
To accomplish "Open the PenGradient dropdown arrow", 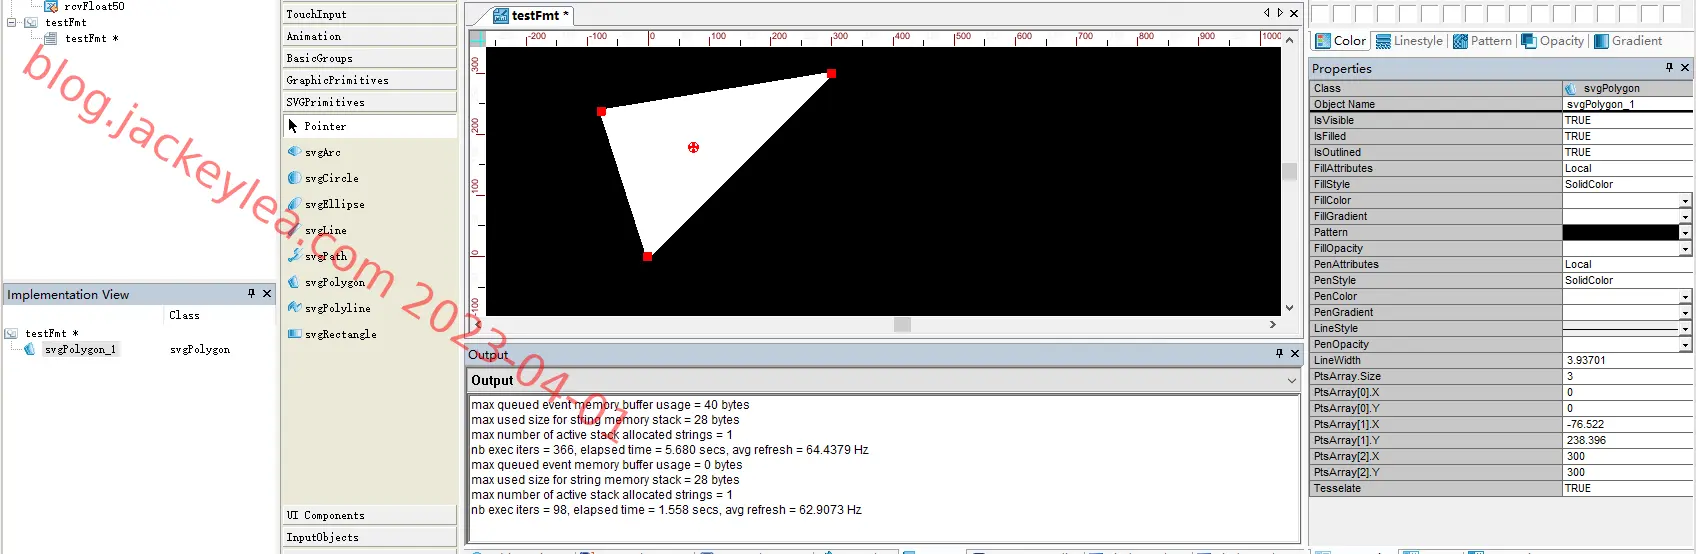I will pos(1685,313).
